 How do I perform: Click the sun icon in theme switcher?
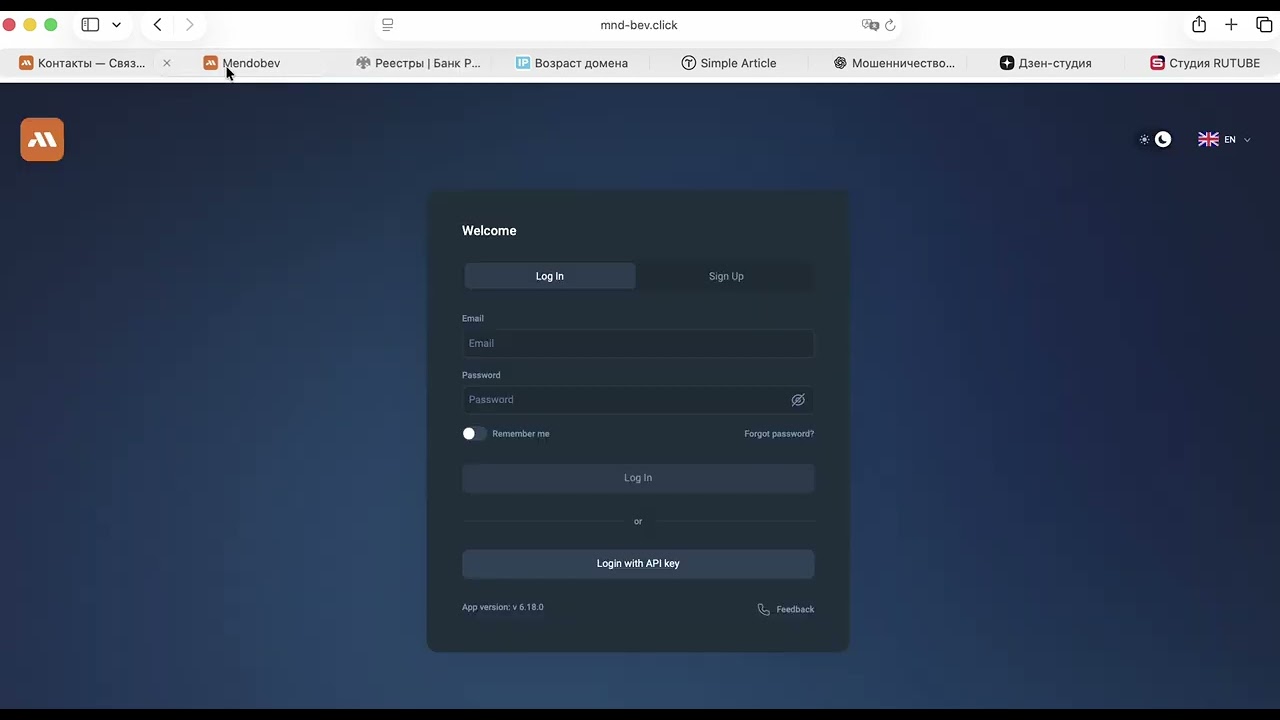(x=1145, y=140)
